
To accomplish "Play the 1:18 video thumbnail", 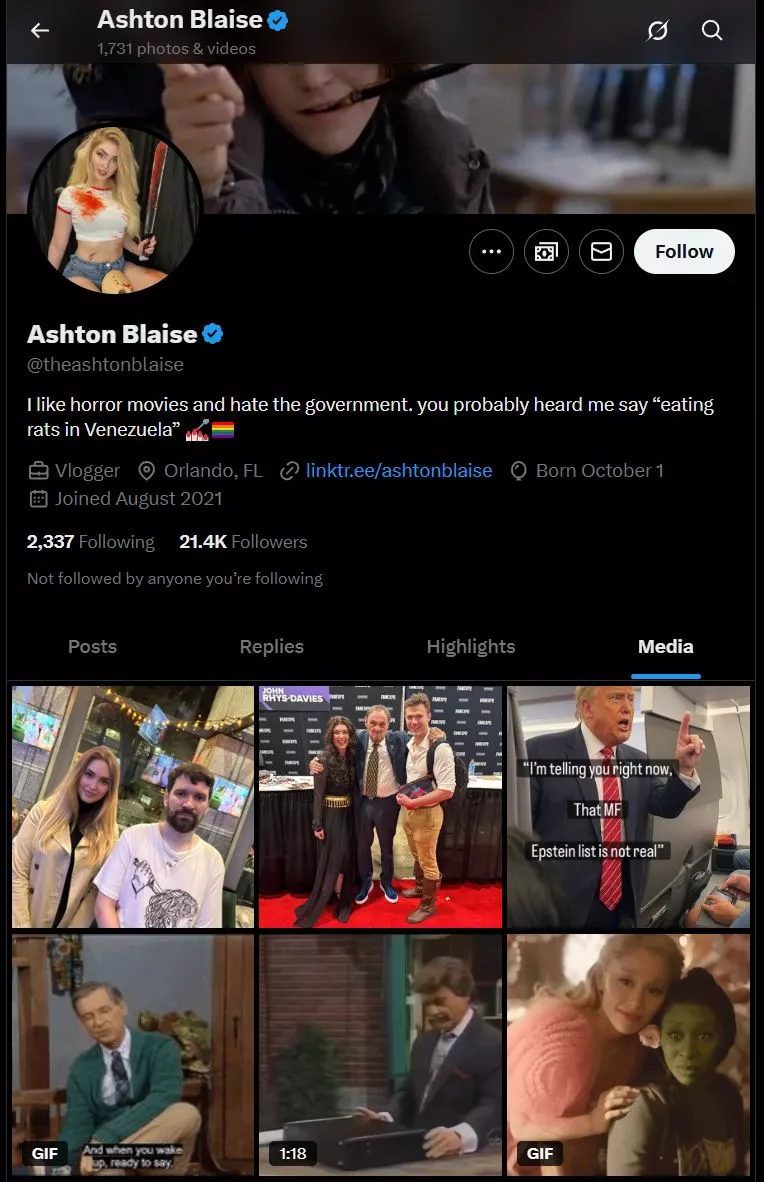I will pyautogui.click(x=380, y=1055).
